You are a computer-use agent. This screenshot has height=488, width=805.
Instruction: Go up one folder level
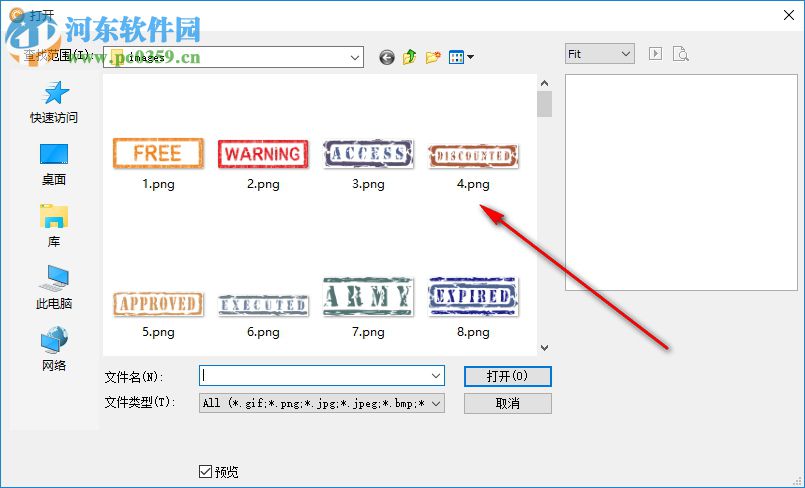[x=410, y=56]
